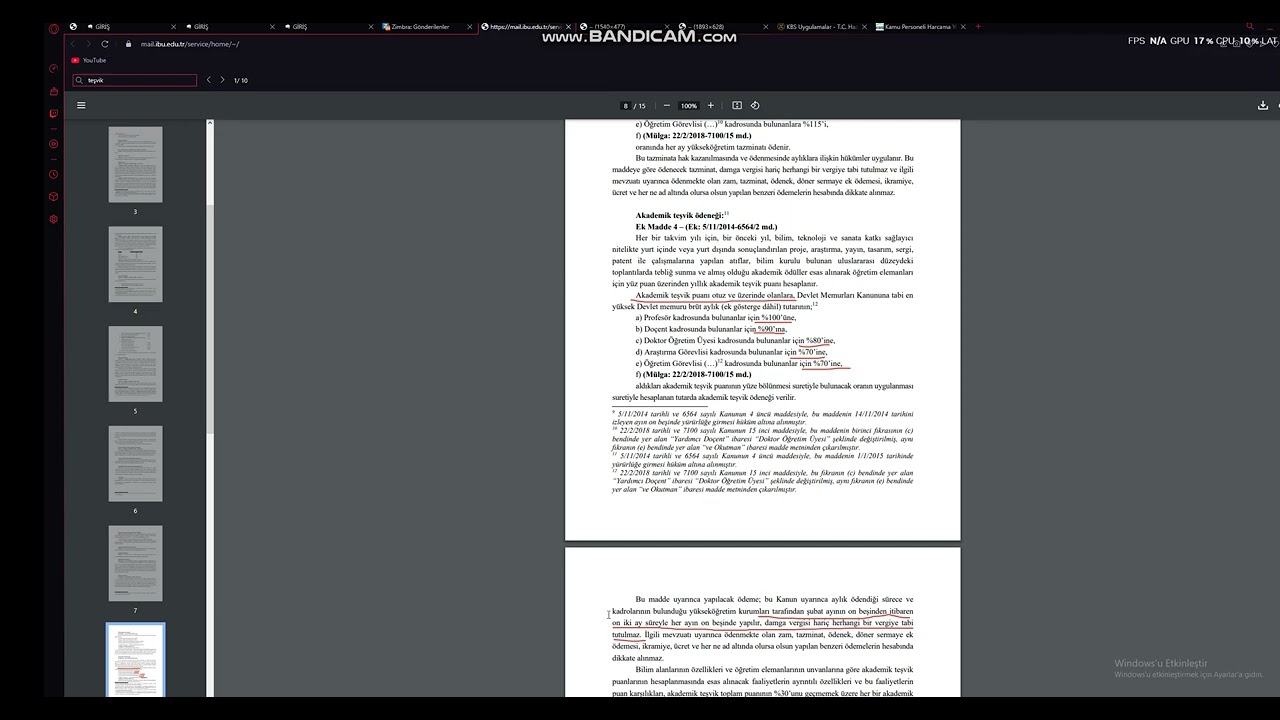1280x720 pixels.
Task: Zoom out of the PDF
Action: [667, 105]
